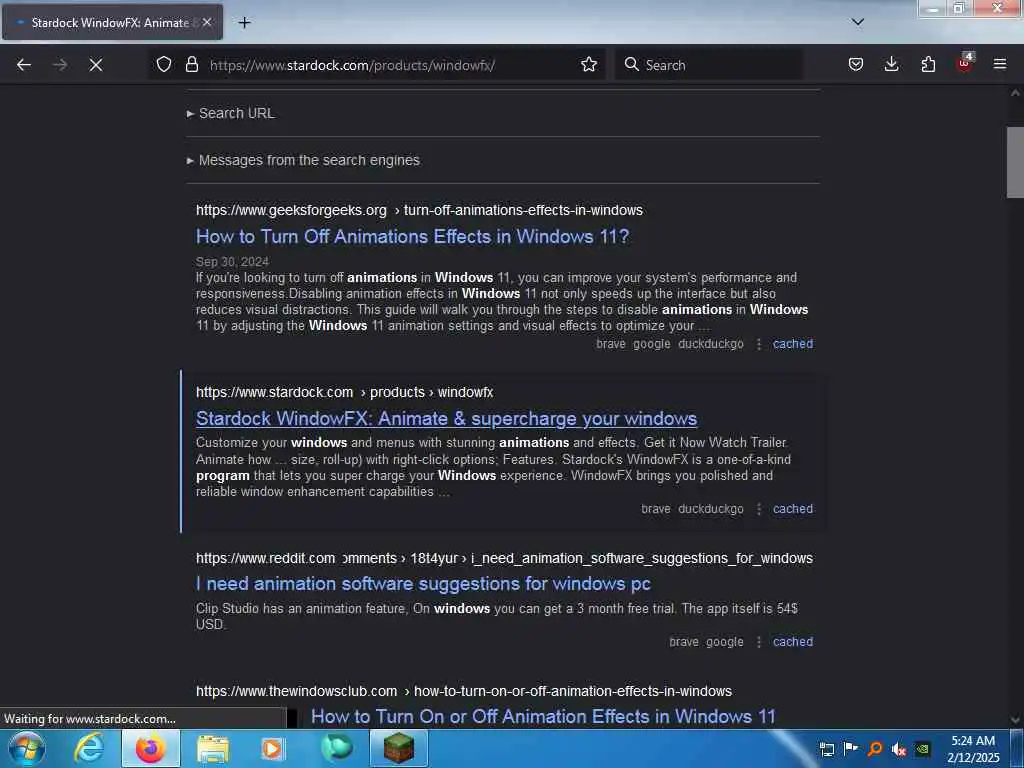Open tracking protection shield icon
Image resolution: width=1024 pixels, height=768 pixels.
click(164, 64)
